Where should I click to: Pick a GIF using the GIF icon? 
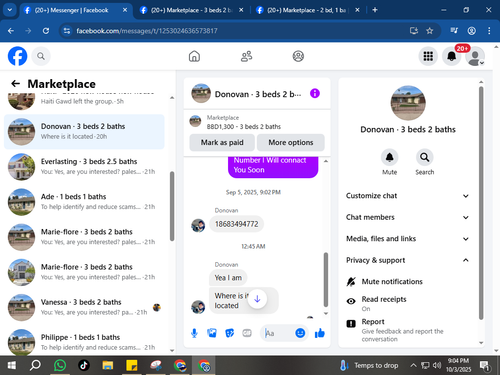click(x=247, y=333)
